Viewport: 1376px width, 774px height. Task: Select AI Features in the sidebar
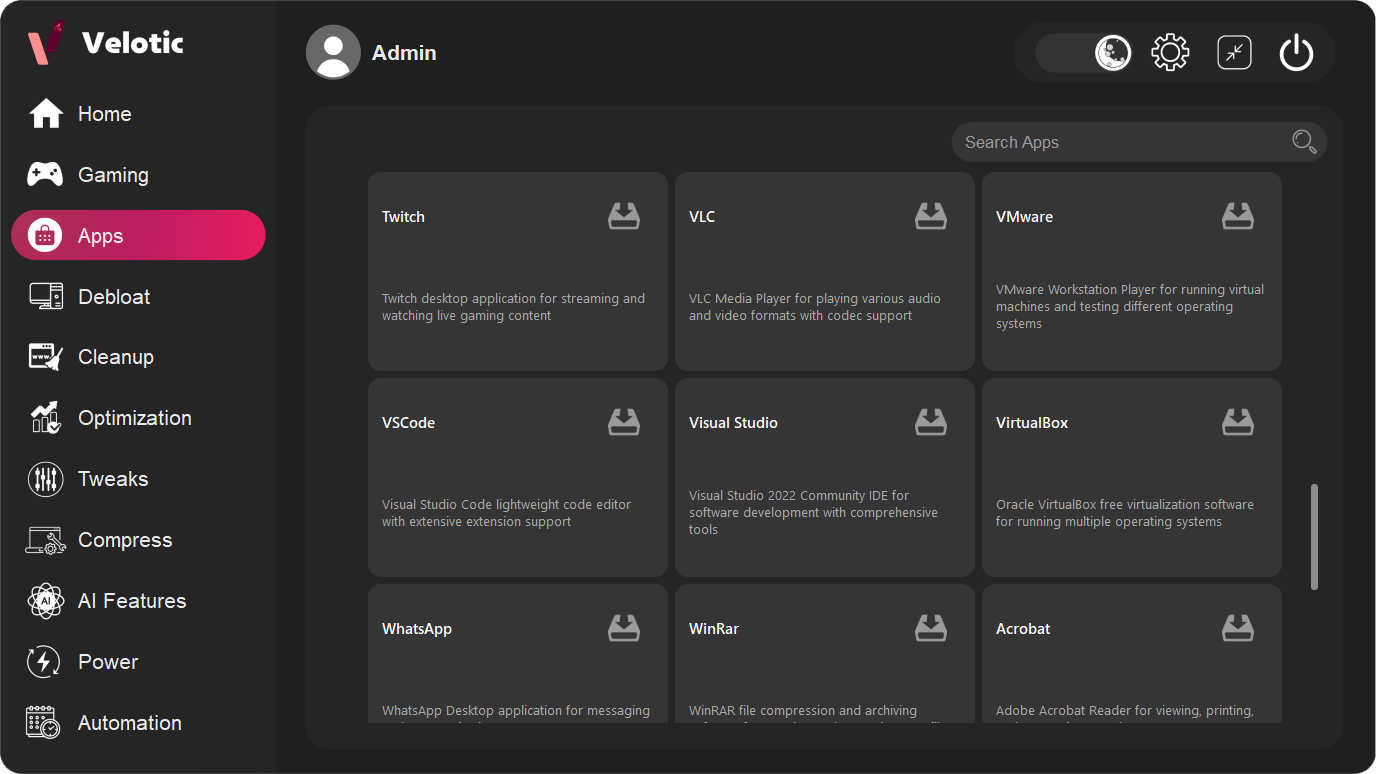tap(132, 601)
